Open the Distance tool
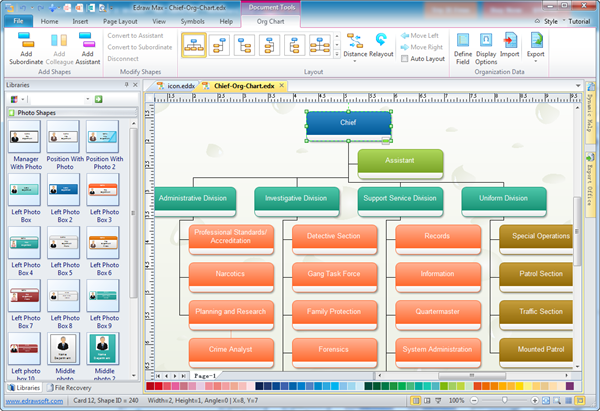The height and width of the screenshot is (411, 600). click(x=355, y=45)
